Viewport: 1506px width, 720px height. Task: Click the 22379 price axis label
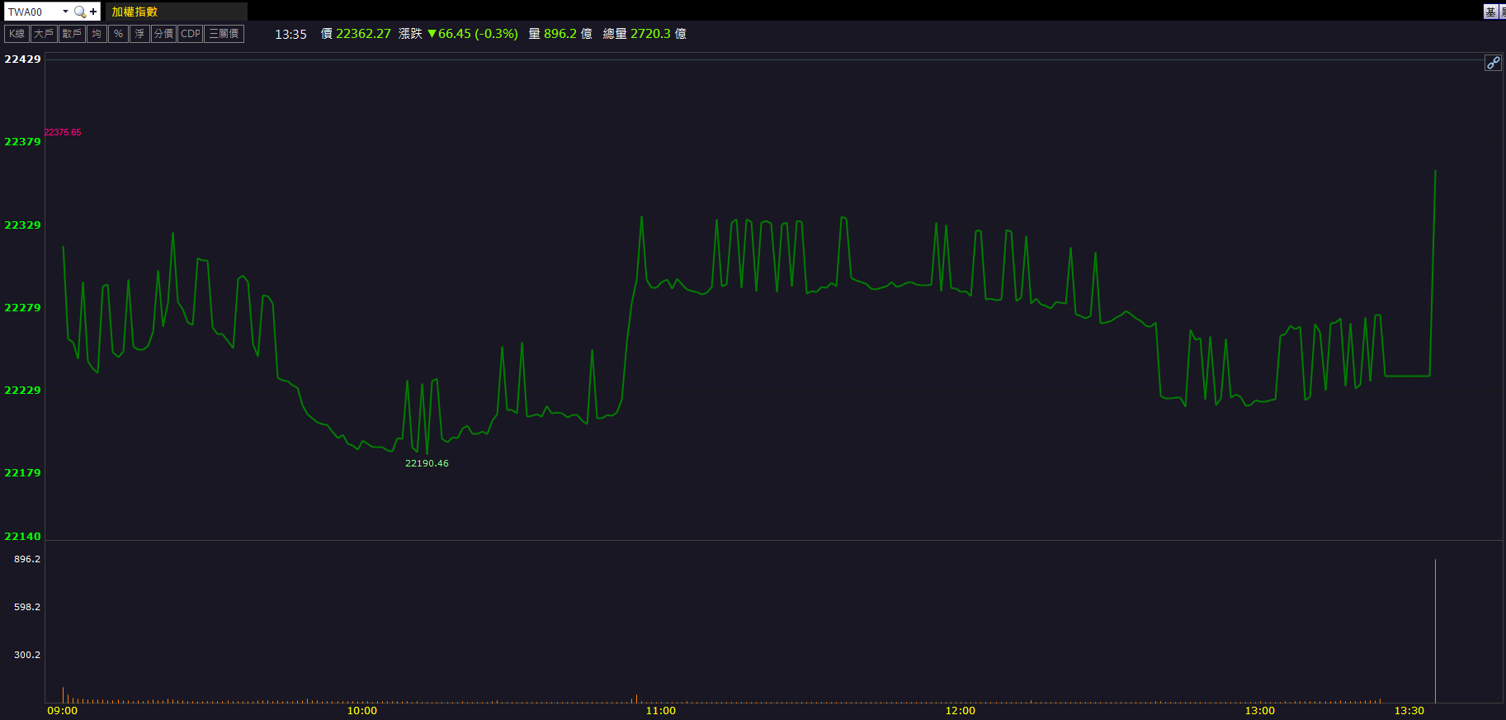[x=23, y=142]
